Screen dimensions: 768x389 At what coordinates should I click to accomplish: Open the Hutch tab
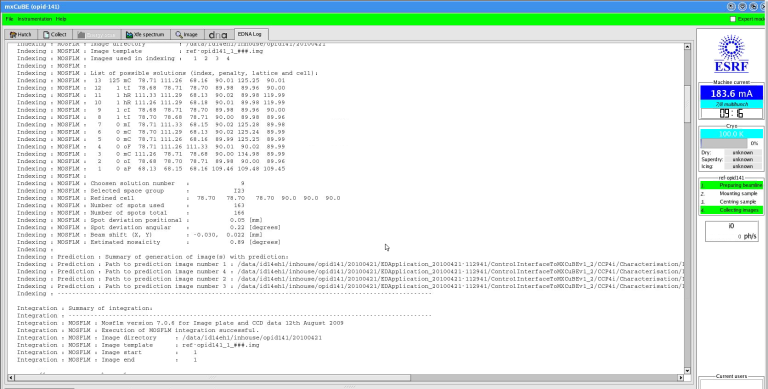[21, 35]
